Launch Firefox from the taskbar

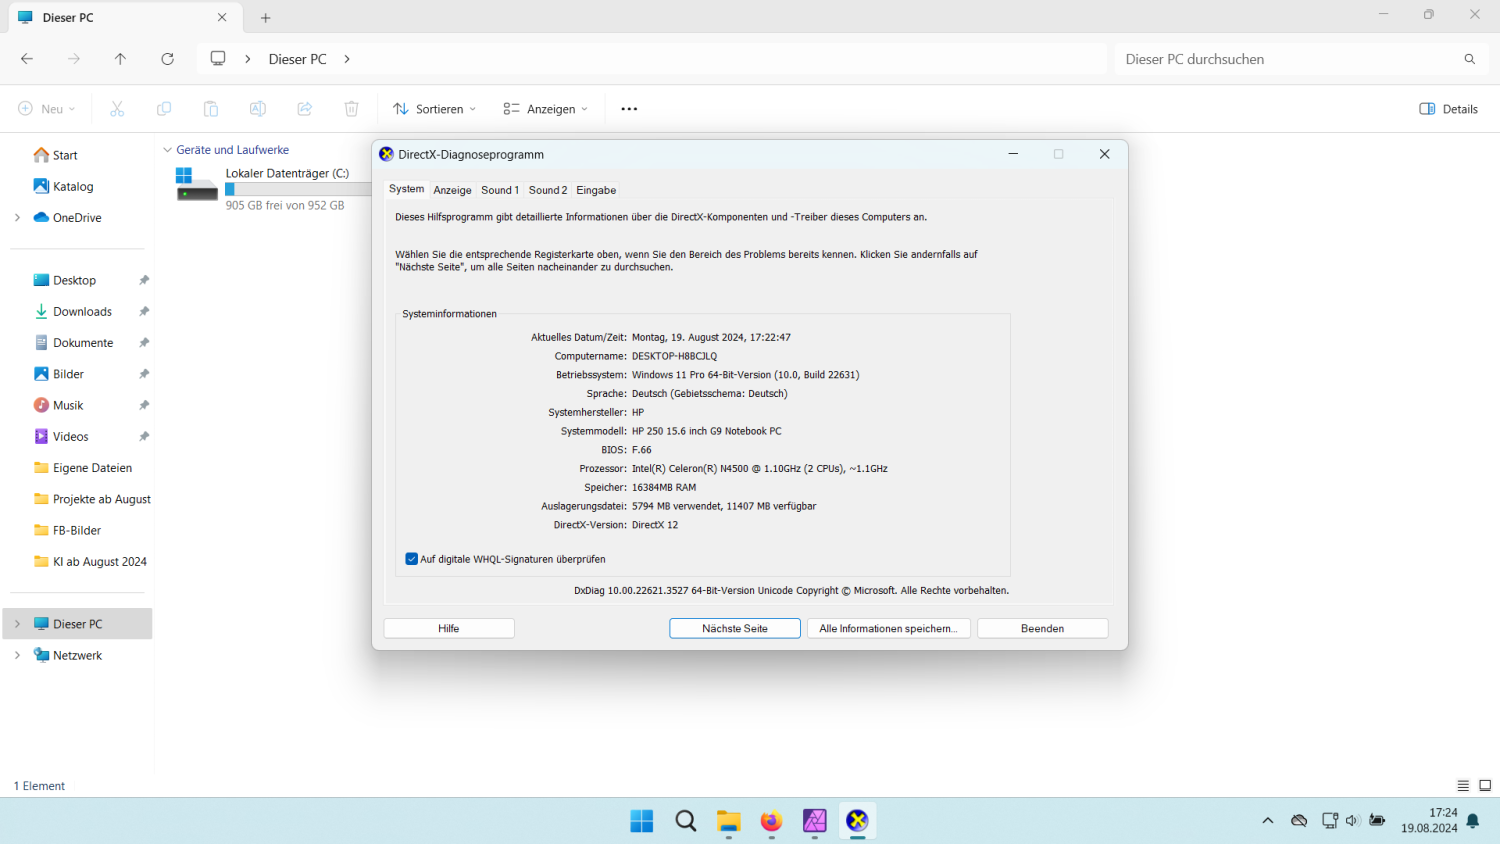771,821
